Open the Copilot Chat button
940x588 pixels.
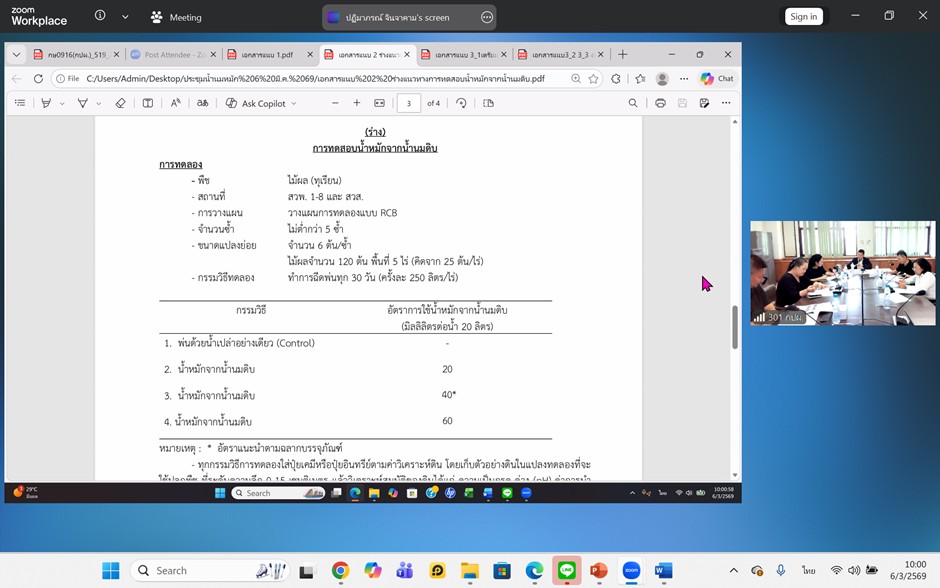click(x=717, y=78)
